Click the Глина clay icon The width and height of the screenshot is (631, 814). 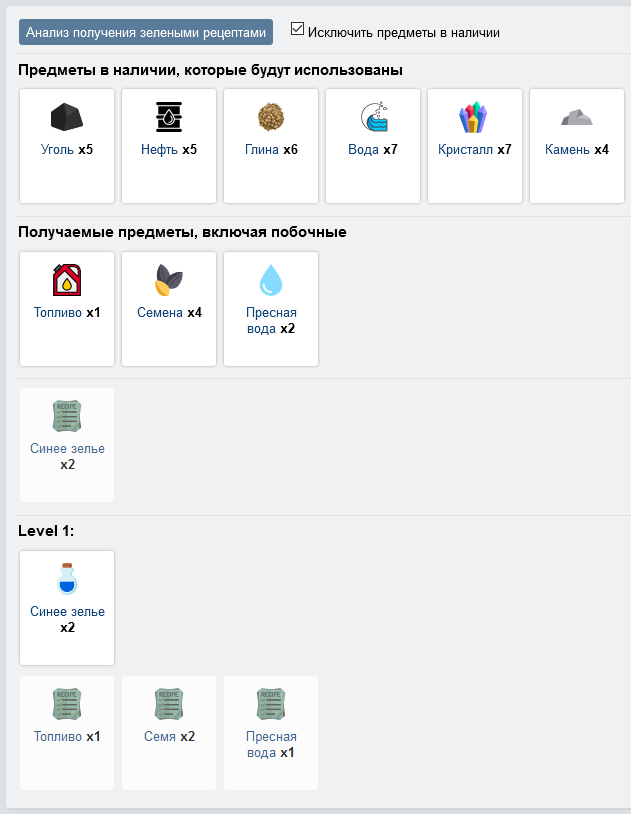(x=271, y=117)
